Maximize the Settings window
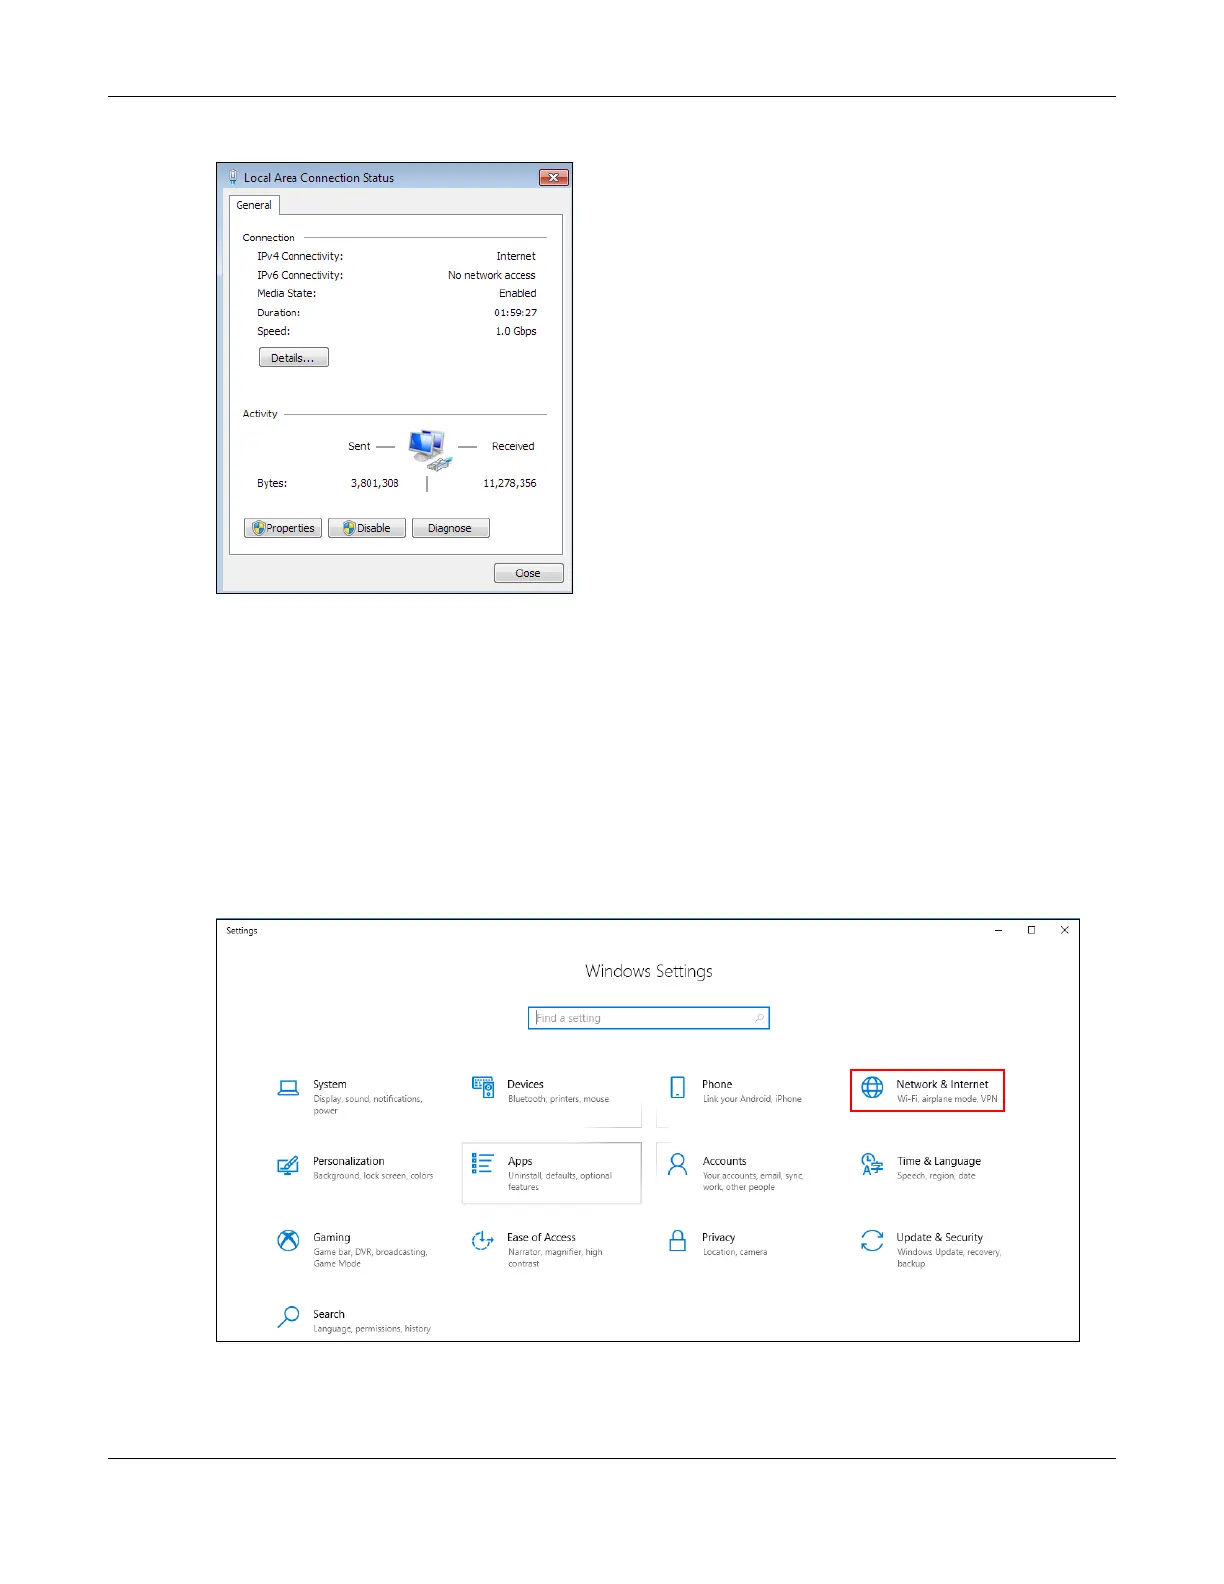 (x=1031, y=930)
